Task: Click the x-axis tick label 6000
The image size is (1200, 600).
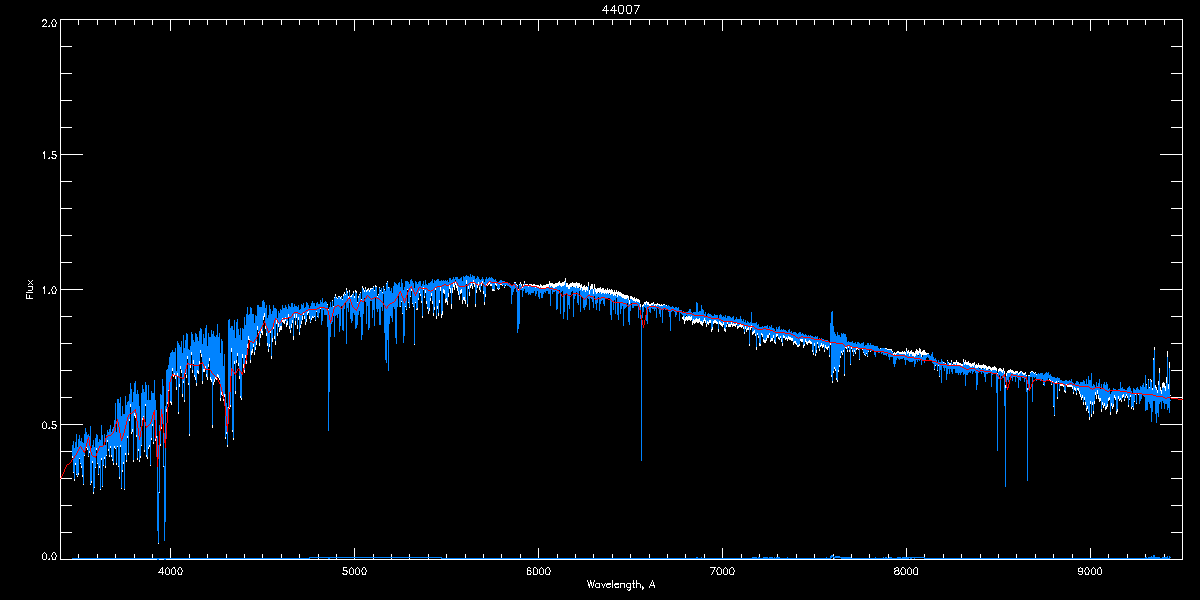Action: 538,572
